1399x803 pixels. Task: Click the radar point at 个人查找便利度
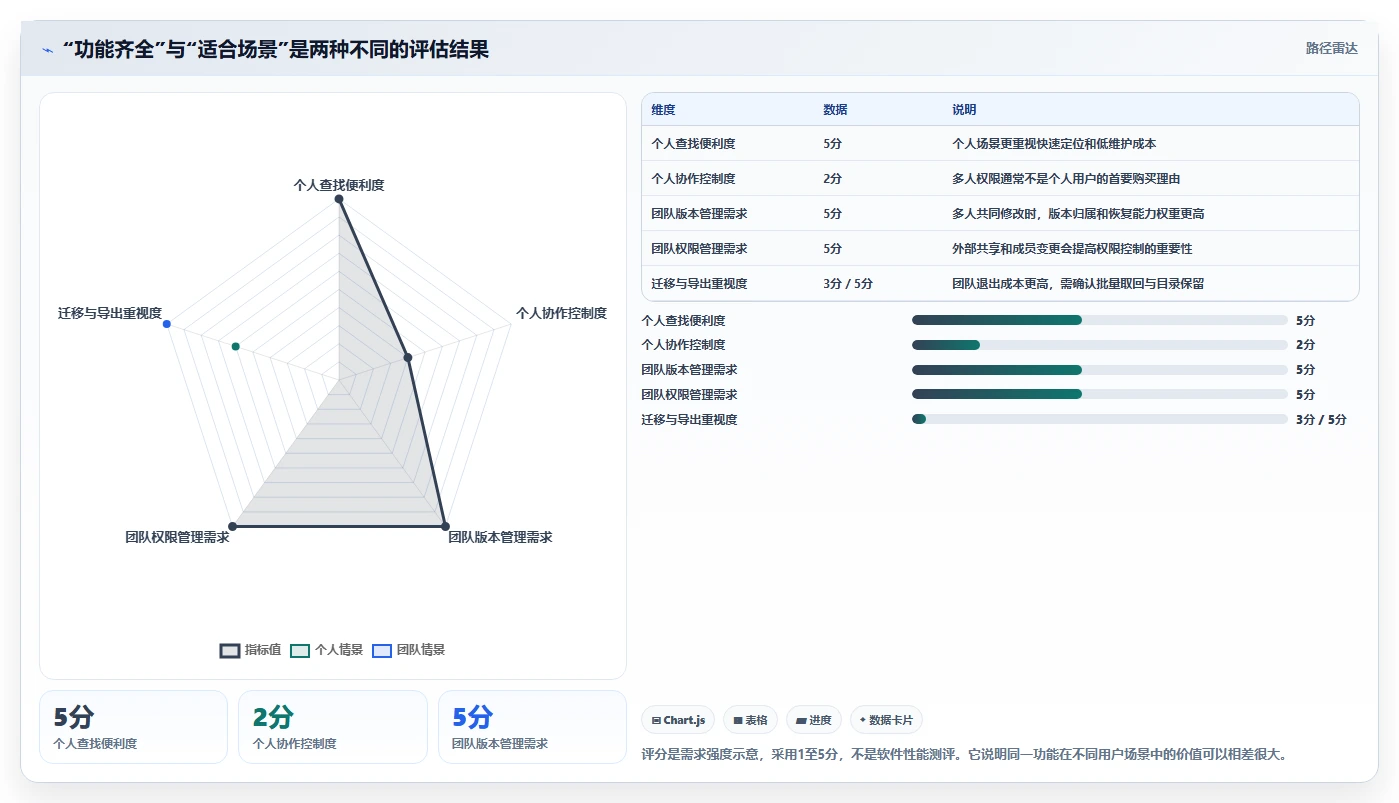pos(339,199)
